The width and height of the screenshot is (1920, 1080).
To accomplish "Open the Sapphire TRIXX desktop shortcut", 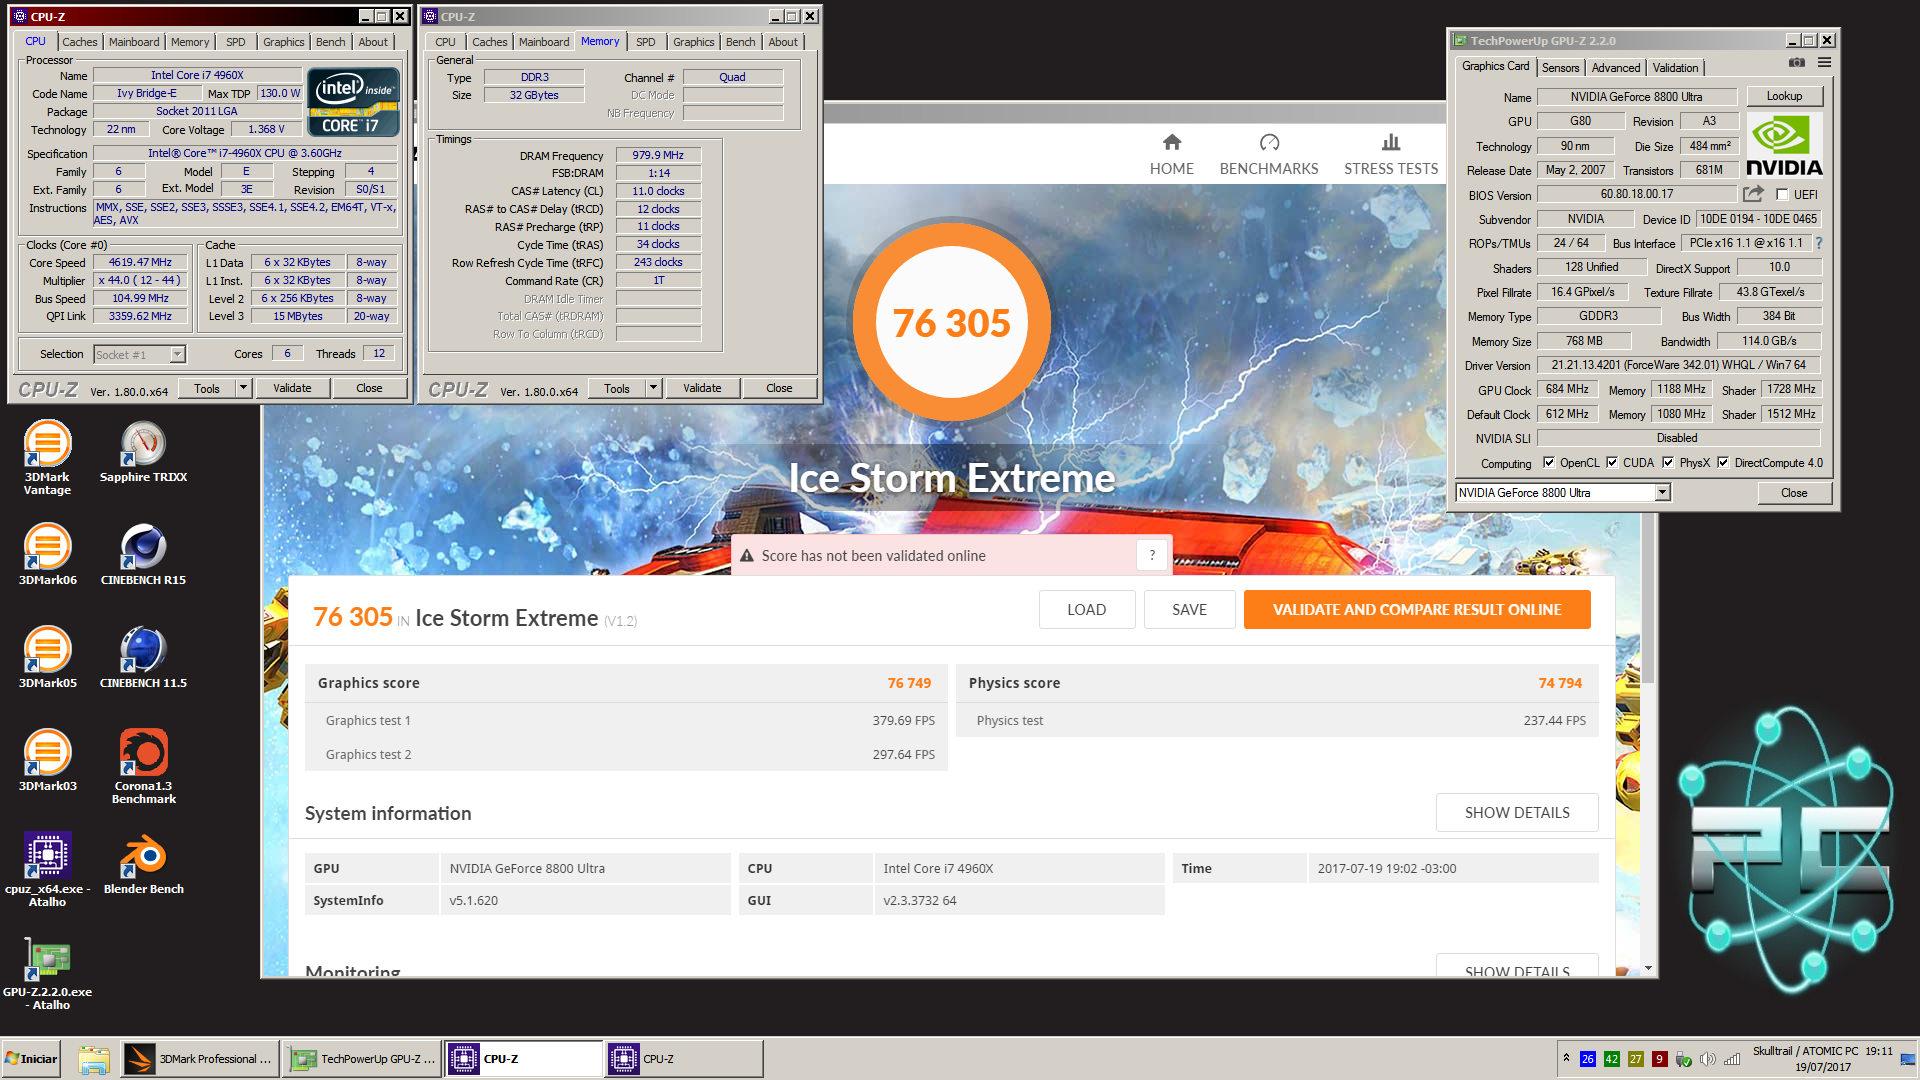I will pyautogui.click(x=143, y=452).
